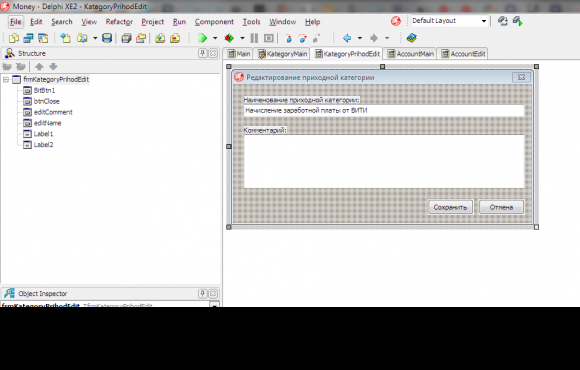
Task: Select editComment in Structure tree
Action: tap(53, 112)
